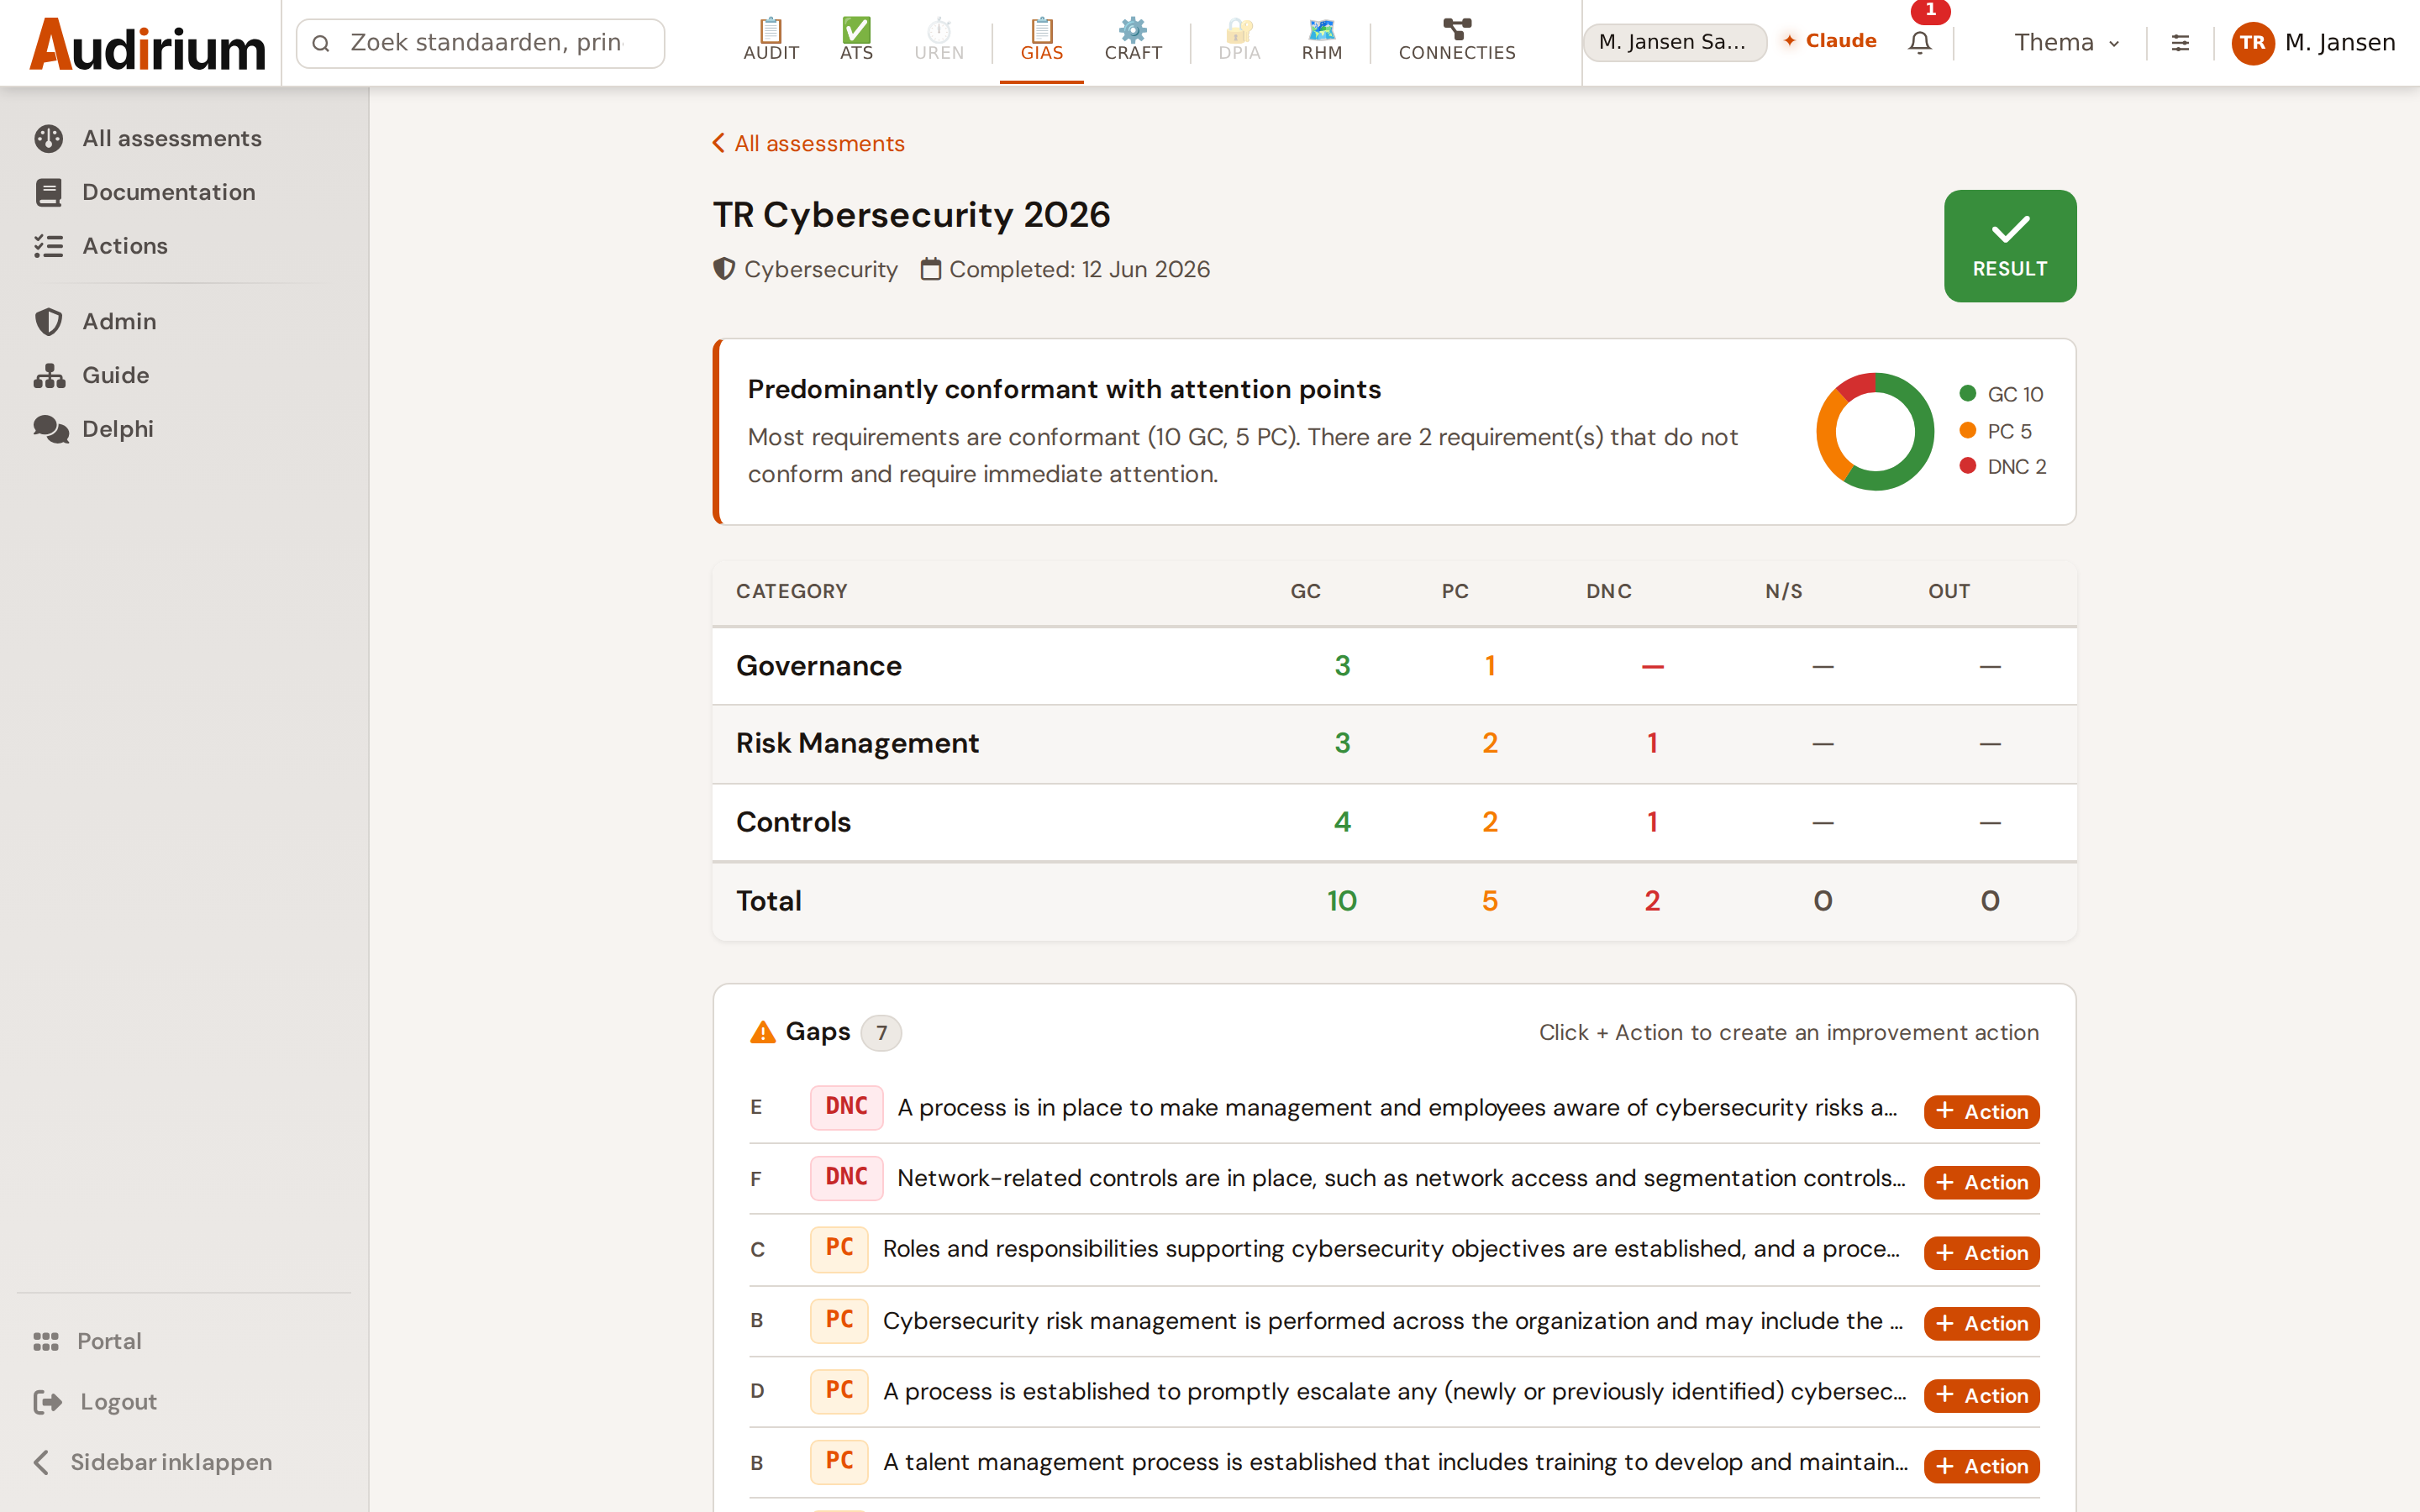Click the N/S column header

tap(1784, 591)
